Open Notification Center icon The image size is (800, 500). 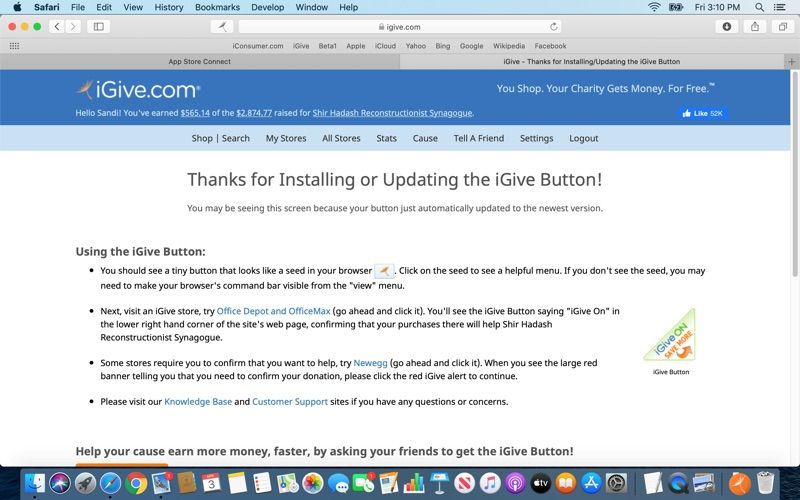pos(780,7)
